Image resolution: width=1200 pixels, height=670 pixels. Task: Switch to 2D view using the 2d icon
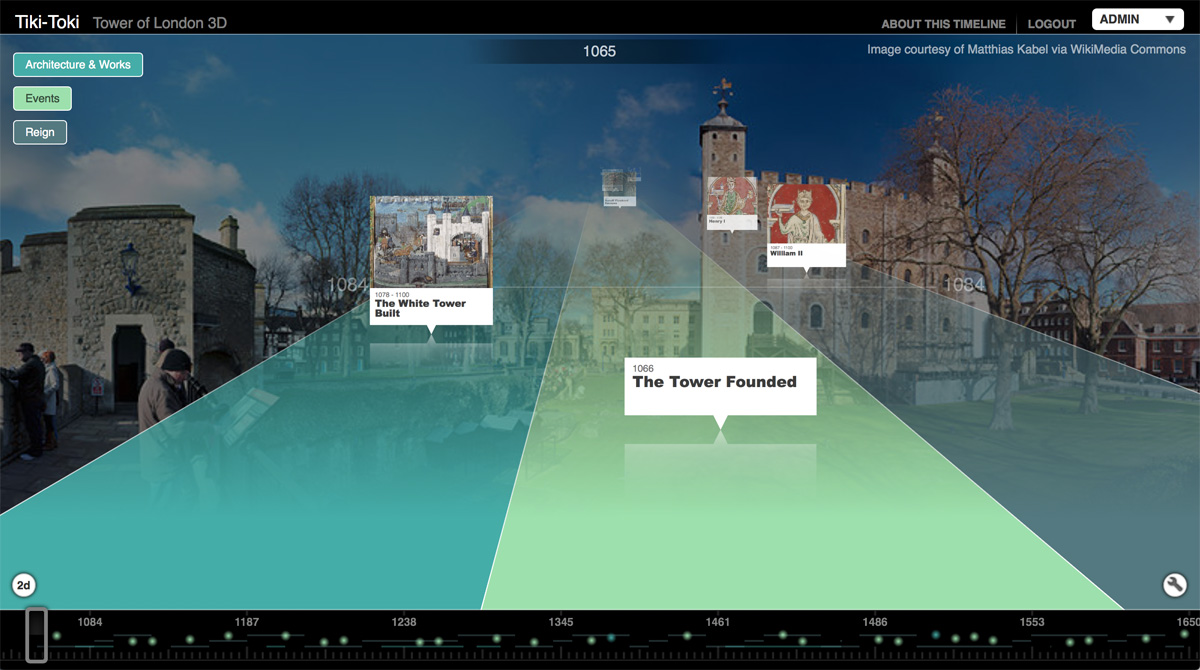pos(23,585)
